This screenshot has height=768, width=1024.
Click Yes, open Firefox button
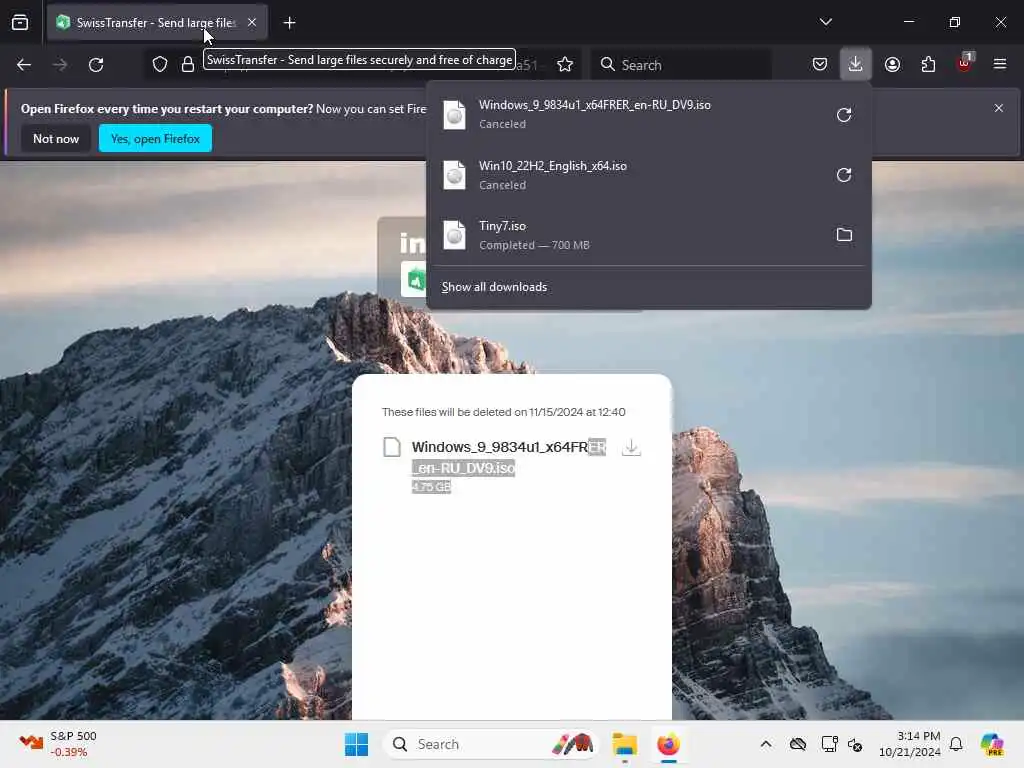pos(155,138)
